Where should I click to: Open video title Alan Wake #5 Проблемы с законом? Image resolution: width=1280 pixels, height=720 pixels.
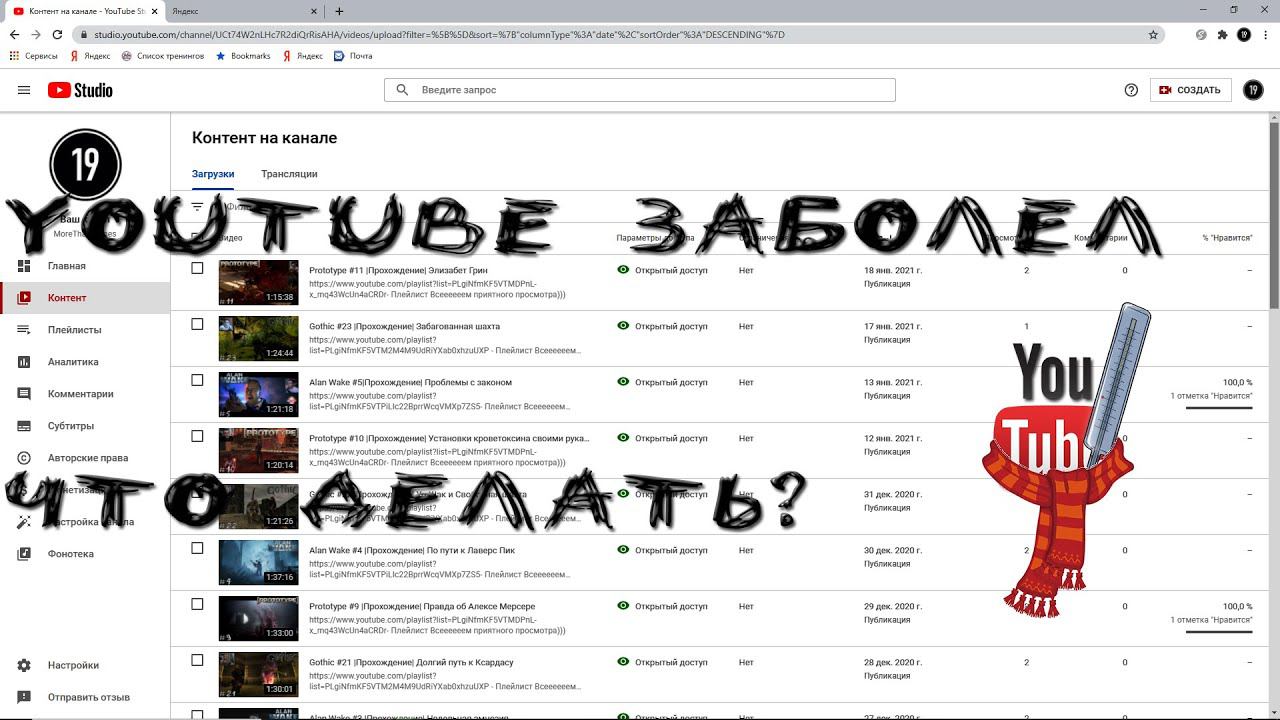[x=410, y=382]
